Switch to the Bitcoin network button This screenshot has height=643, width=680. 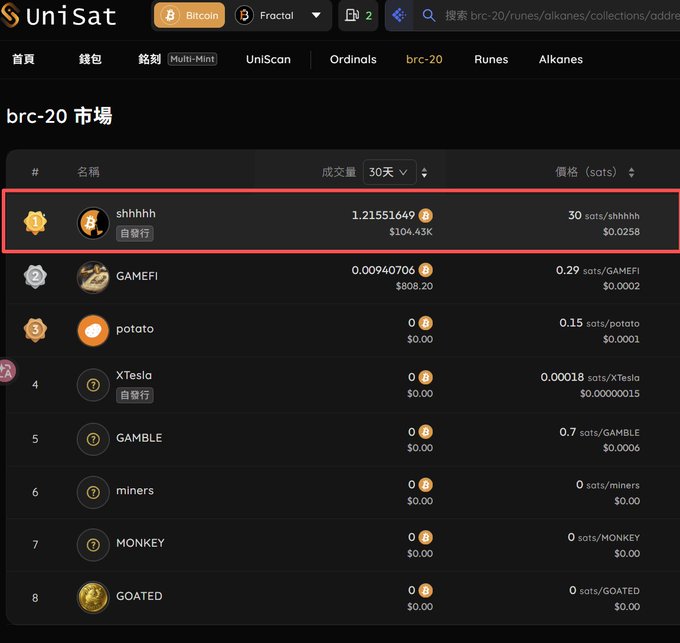pos(190,16)
